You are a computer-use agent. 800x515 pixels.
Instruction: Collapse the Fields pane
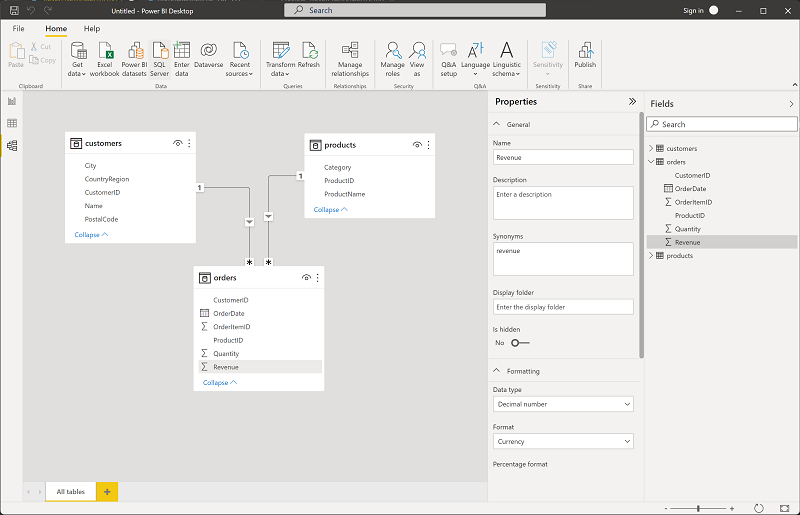(791, 104)
